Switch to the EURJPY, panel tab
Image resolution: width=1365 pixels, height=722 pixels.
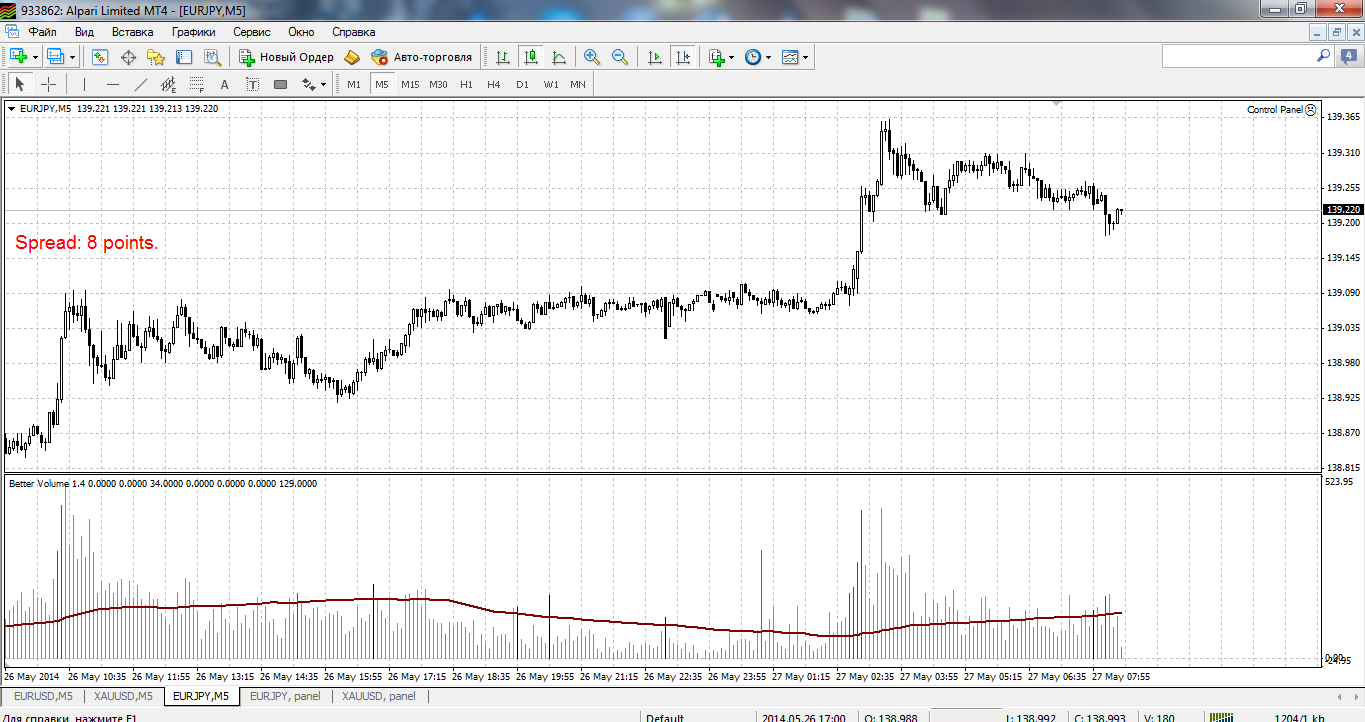(286, 695)
